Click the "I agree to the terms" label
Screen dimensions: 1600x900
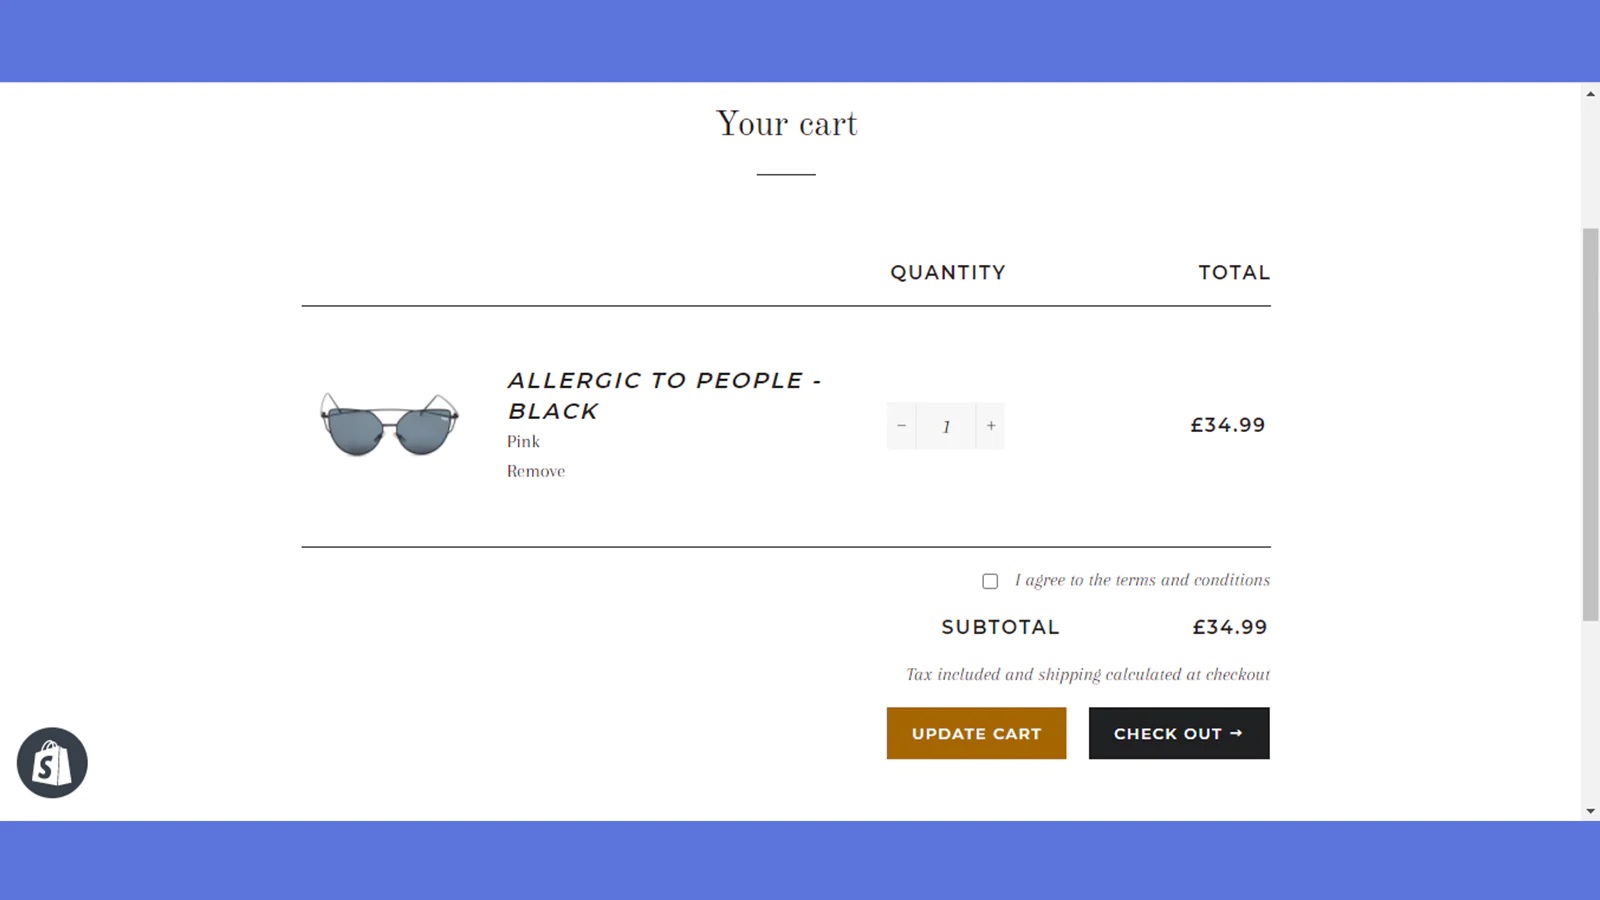click(1142, 580)
